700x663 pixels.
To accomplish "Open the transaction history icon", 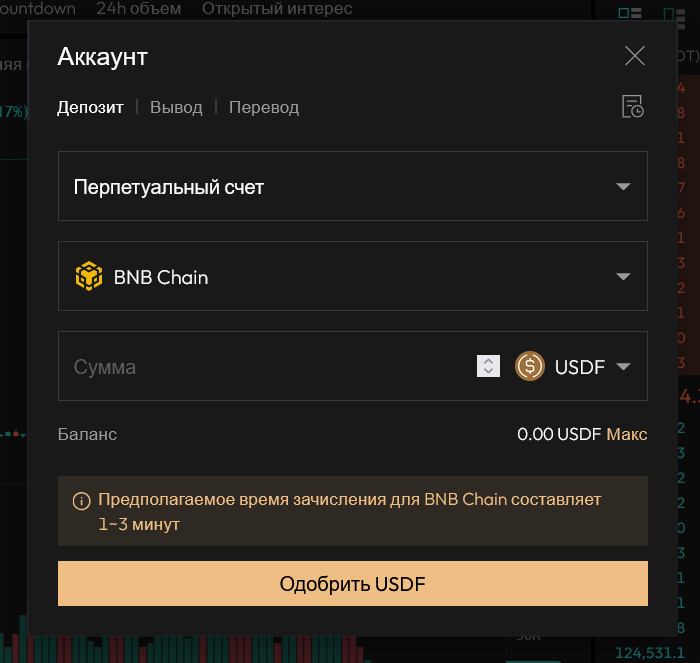I will (632, 107).
